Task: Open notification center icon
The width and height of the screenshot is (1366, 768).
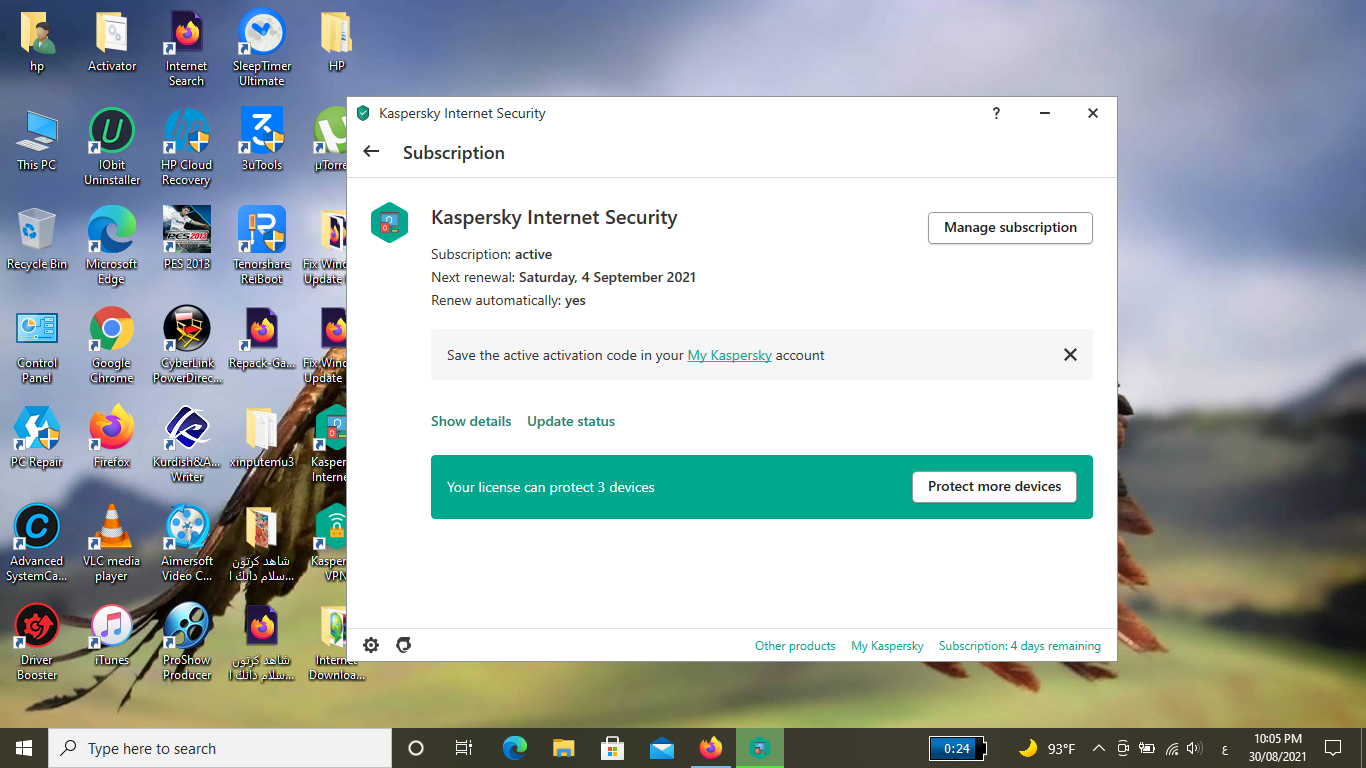Action: [x=1332, y=748]
